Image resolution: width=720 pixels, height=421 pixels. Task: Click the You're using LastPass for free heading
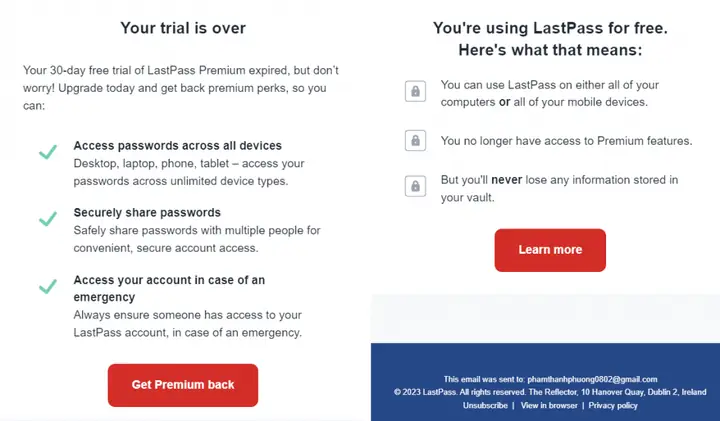click(x=550, y=39)
